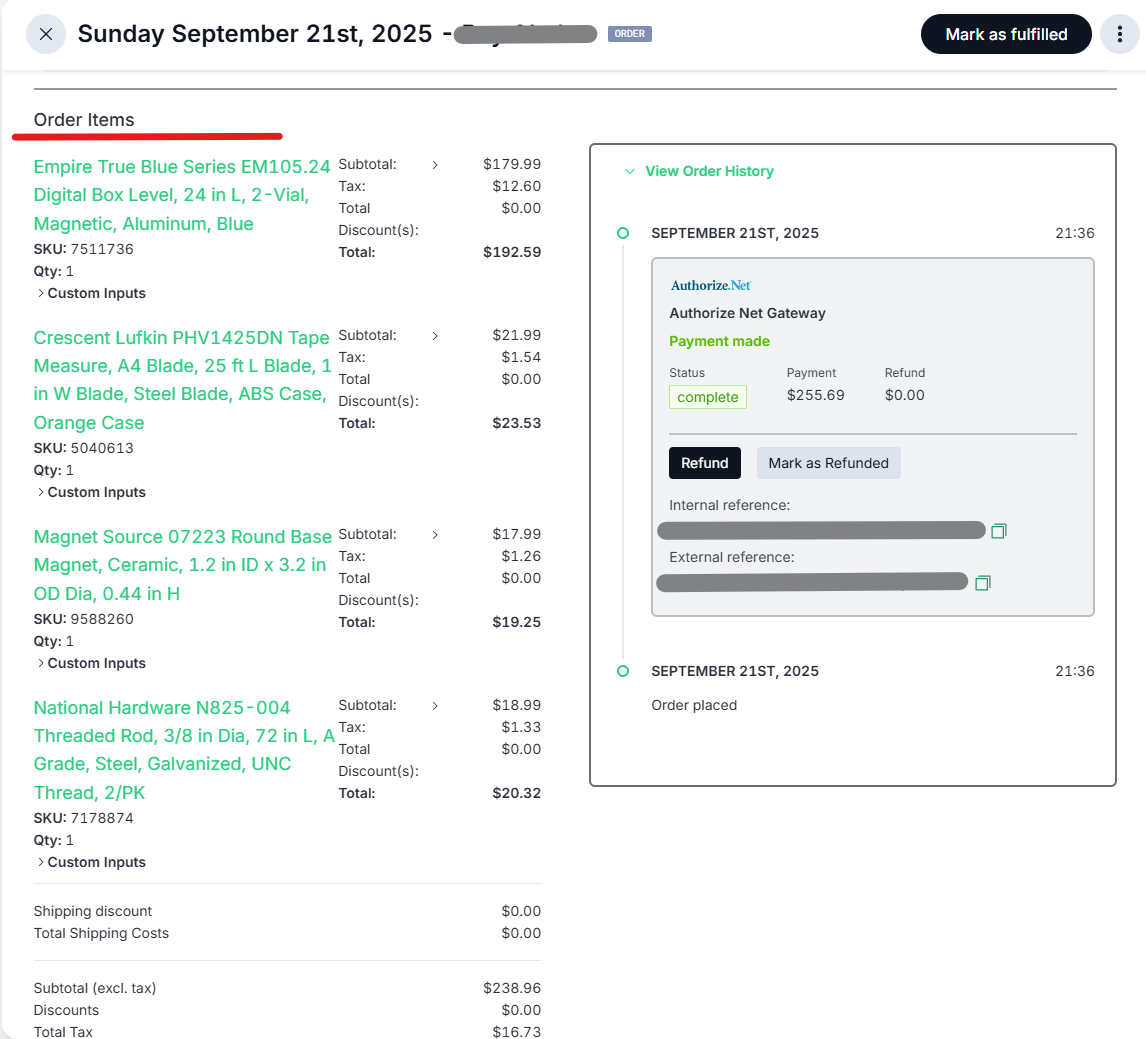Open the Crescent Lufkin Tape Measure product link
Image resolution: width=1146 pixels, height=1039 pixels.
[181, 379]
